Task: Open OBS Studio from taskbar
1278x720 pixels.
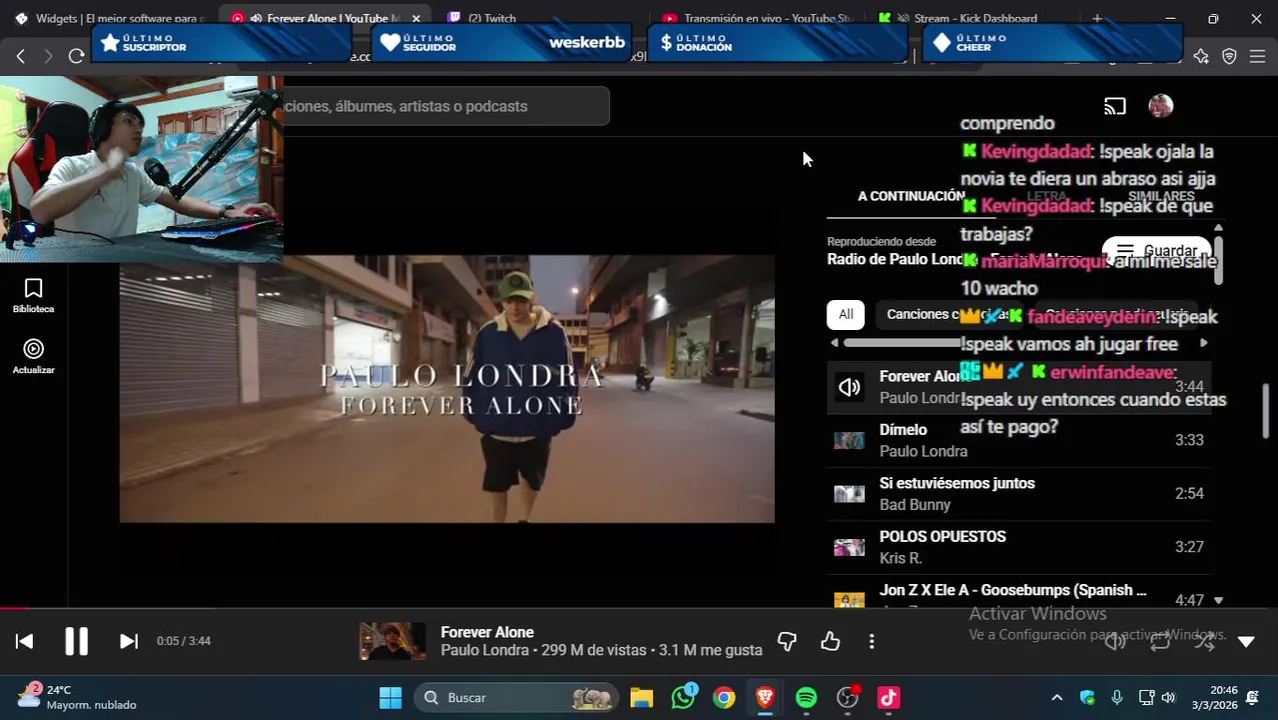Action: pyautogui.click(x=848, y=697)
